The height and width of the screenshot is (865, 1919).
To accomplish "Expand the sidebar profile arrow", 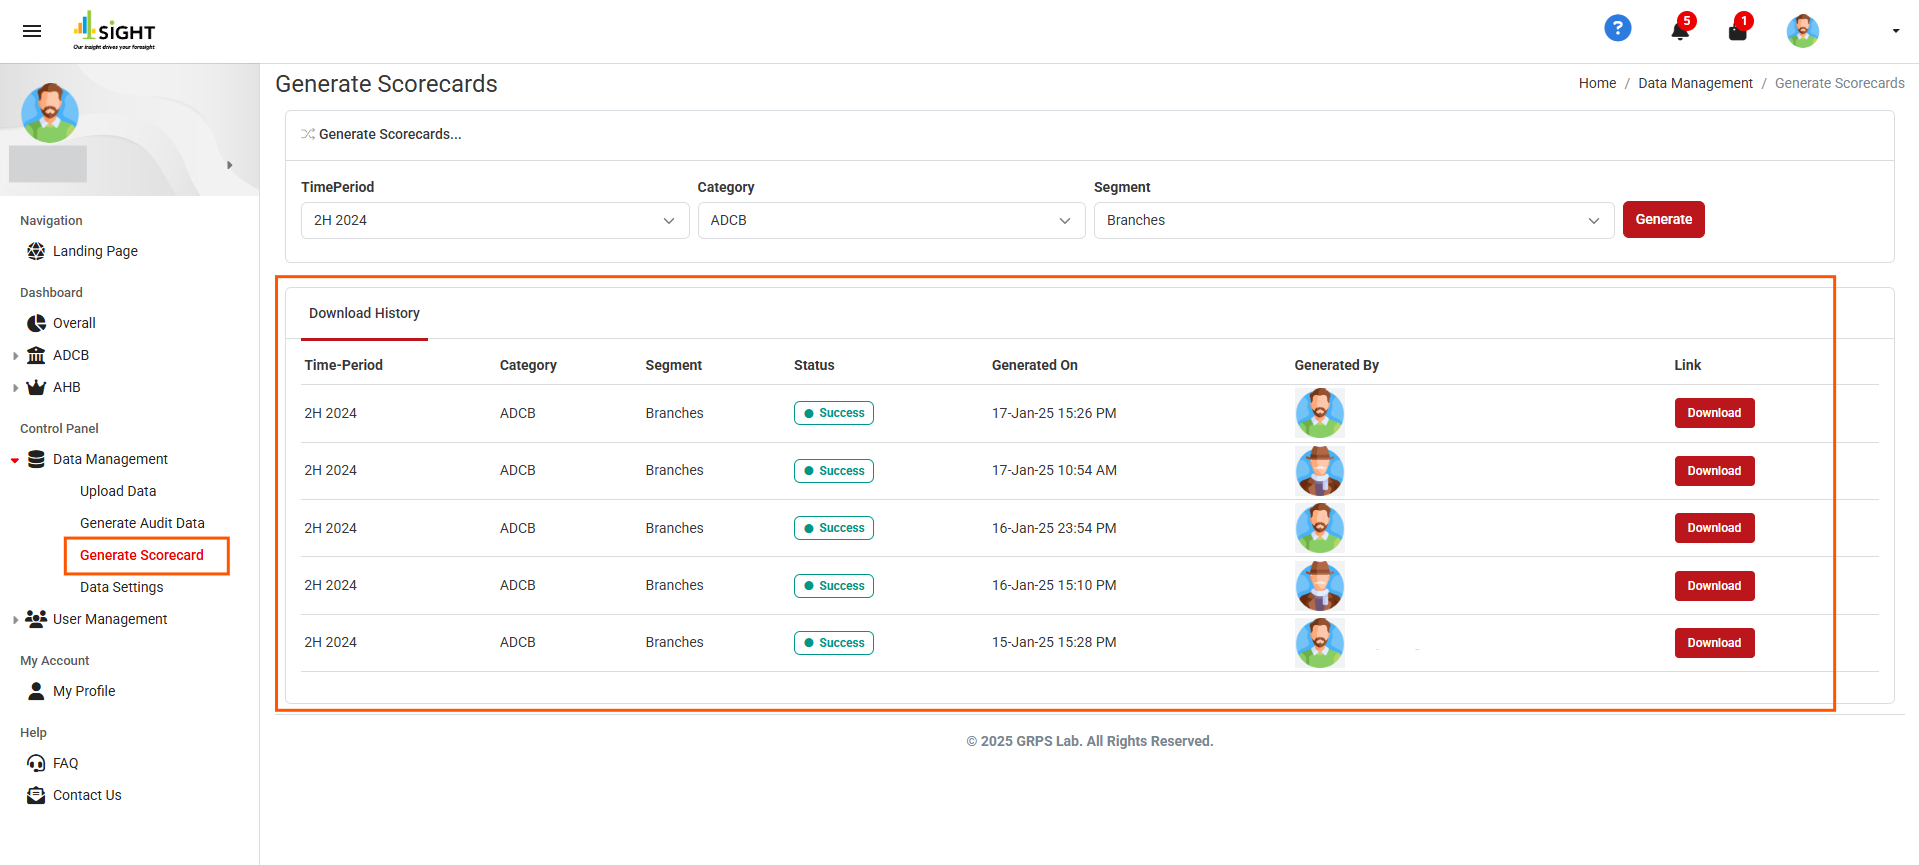I will pyautogui.click(x=230, y=165).
